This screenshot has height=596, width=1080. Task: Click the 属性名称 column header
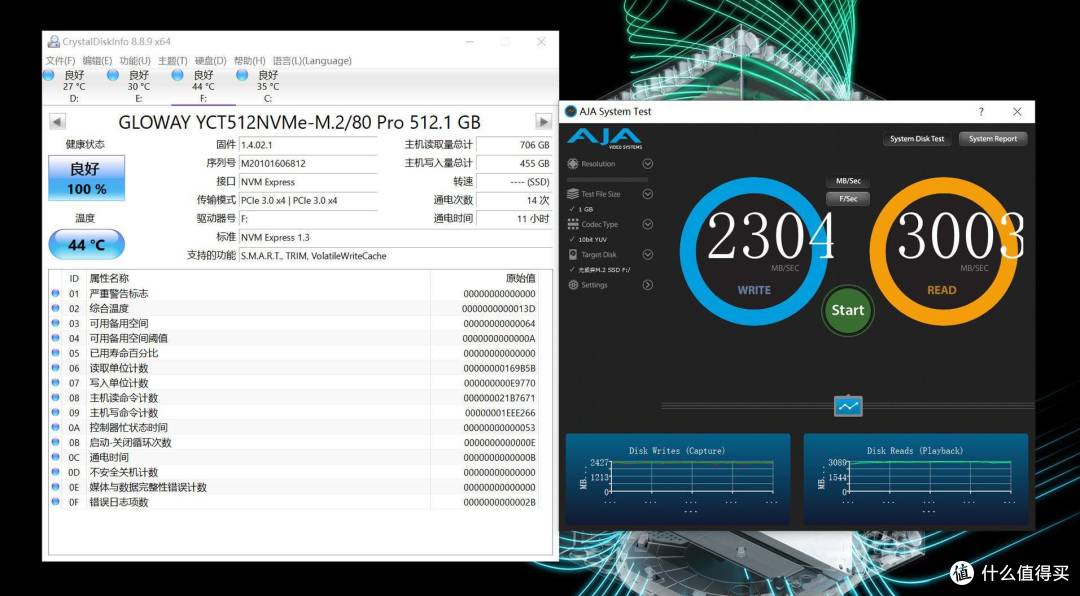click(x=258, y=278)
